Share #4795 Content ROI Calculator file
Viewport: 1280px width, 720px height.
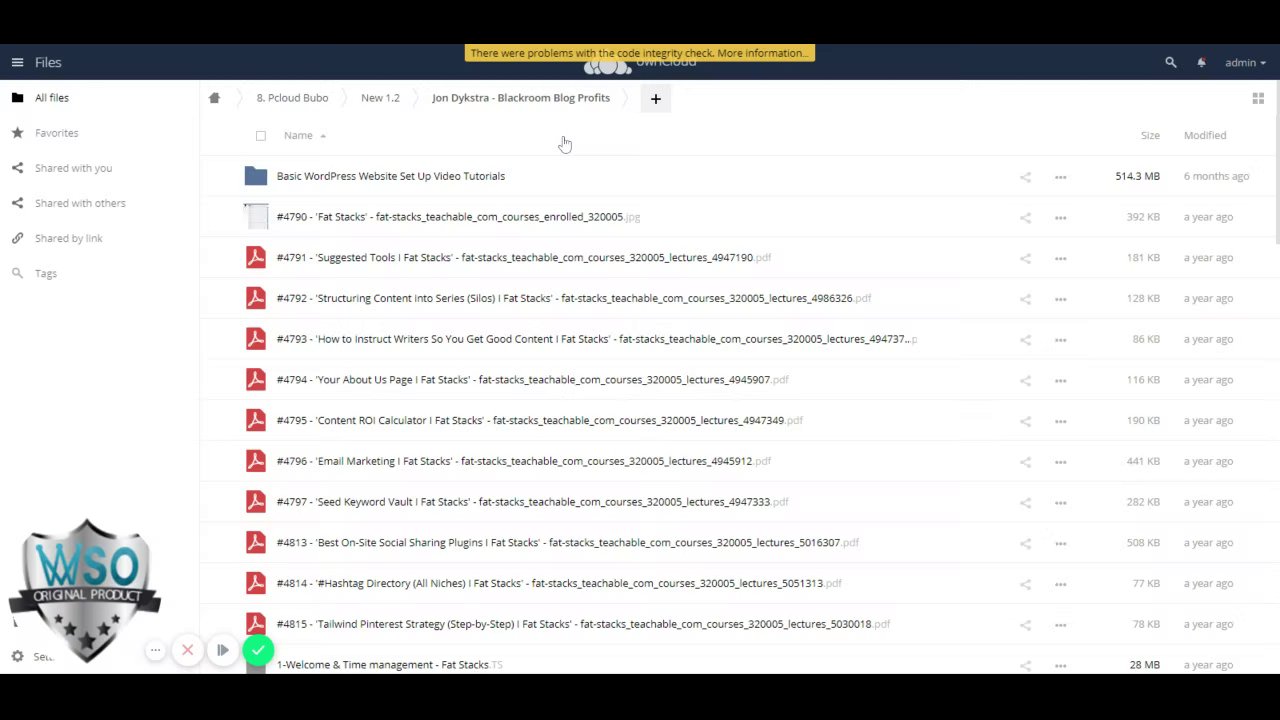(1025, 421)
